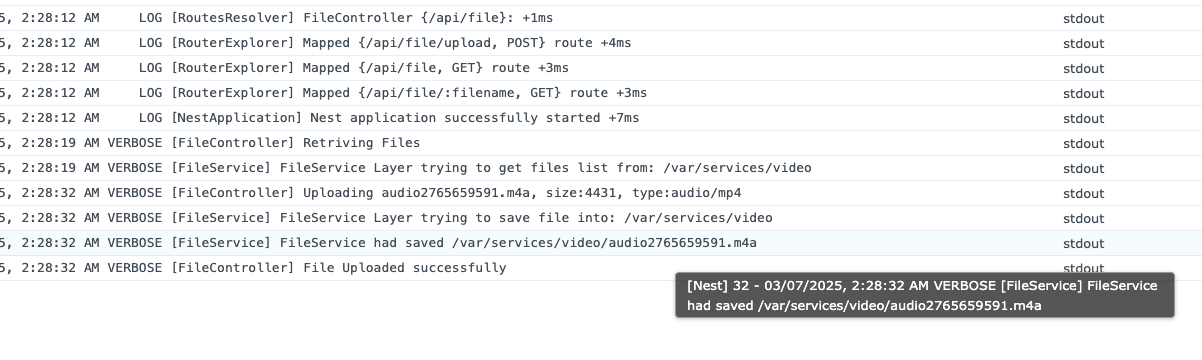
Task: Click the 2:28:19 AM timestamp of Retriving Files
Action: pyautogui.click(x=59, y=143)
